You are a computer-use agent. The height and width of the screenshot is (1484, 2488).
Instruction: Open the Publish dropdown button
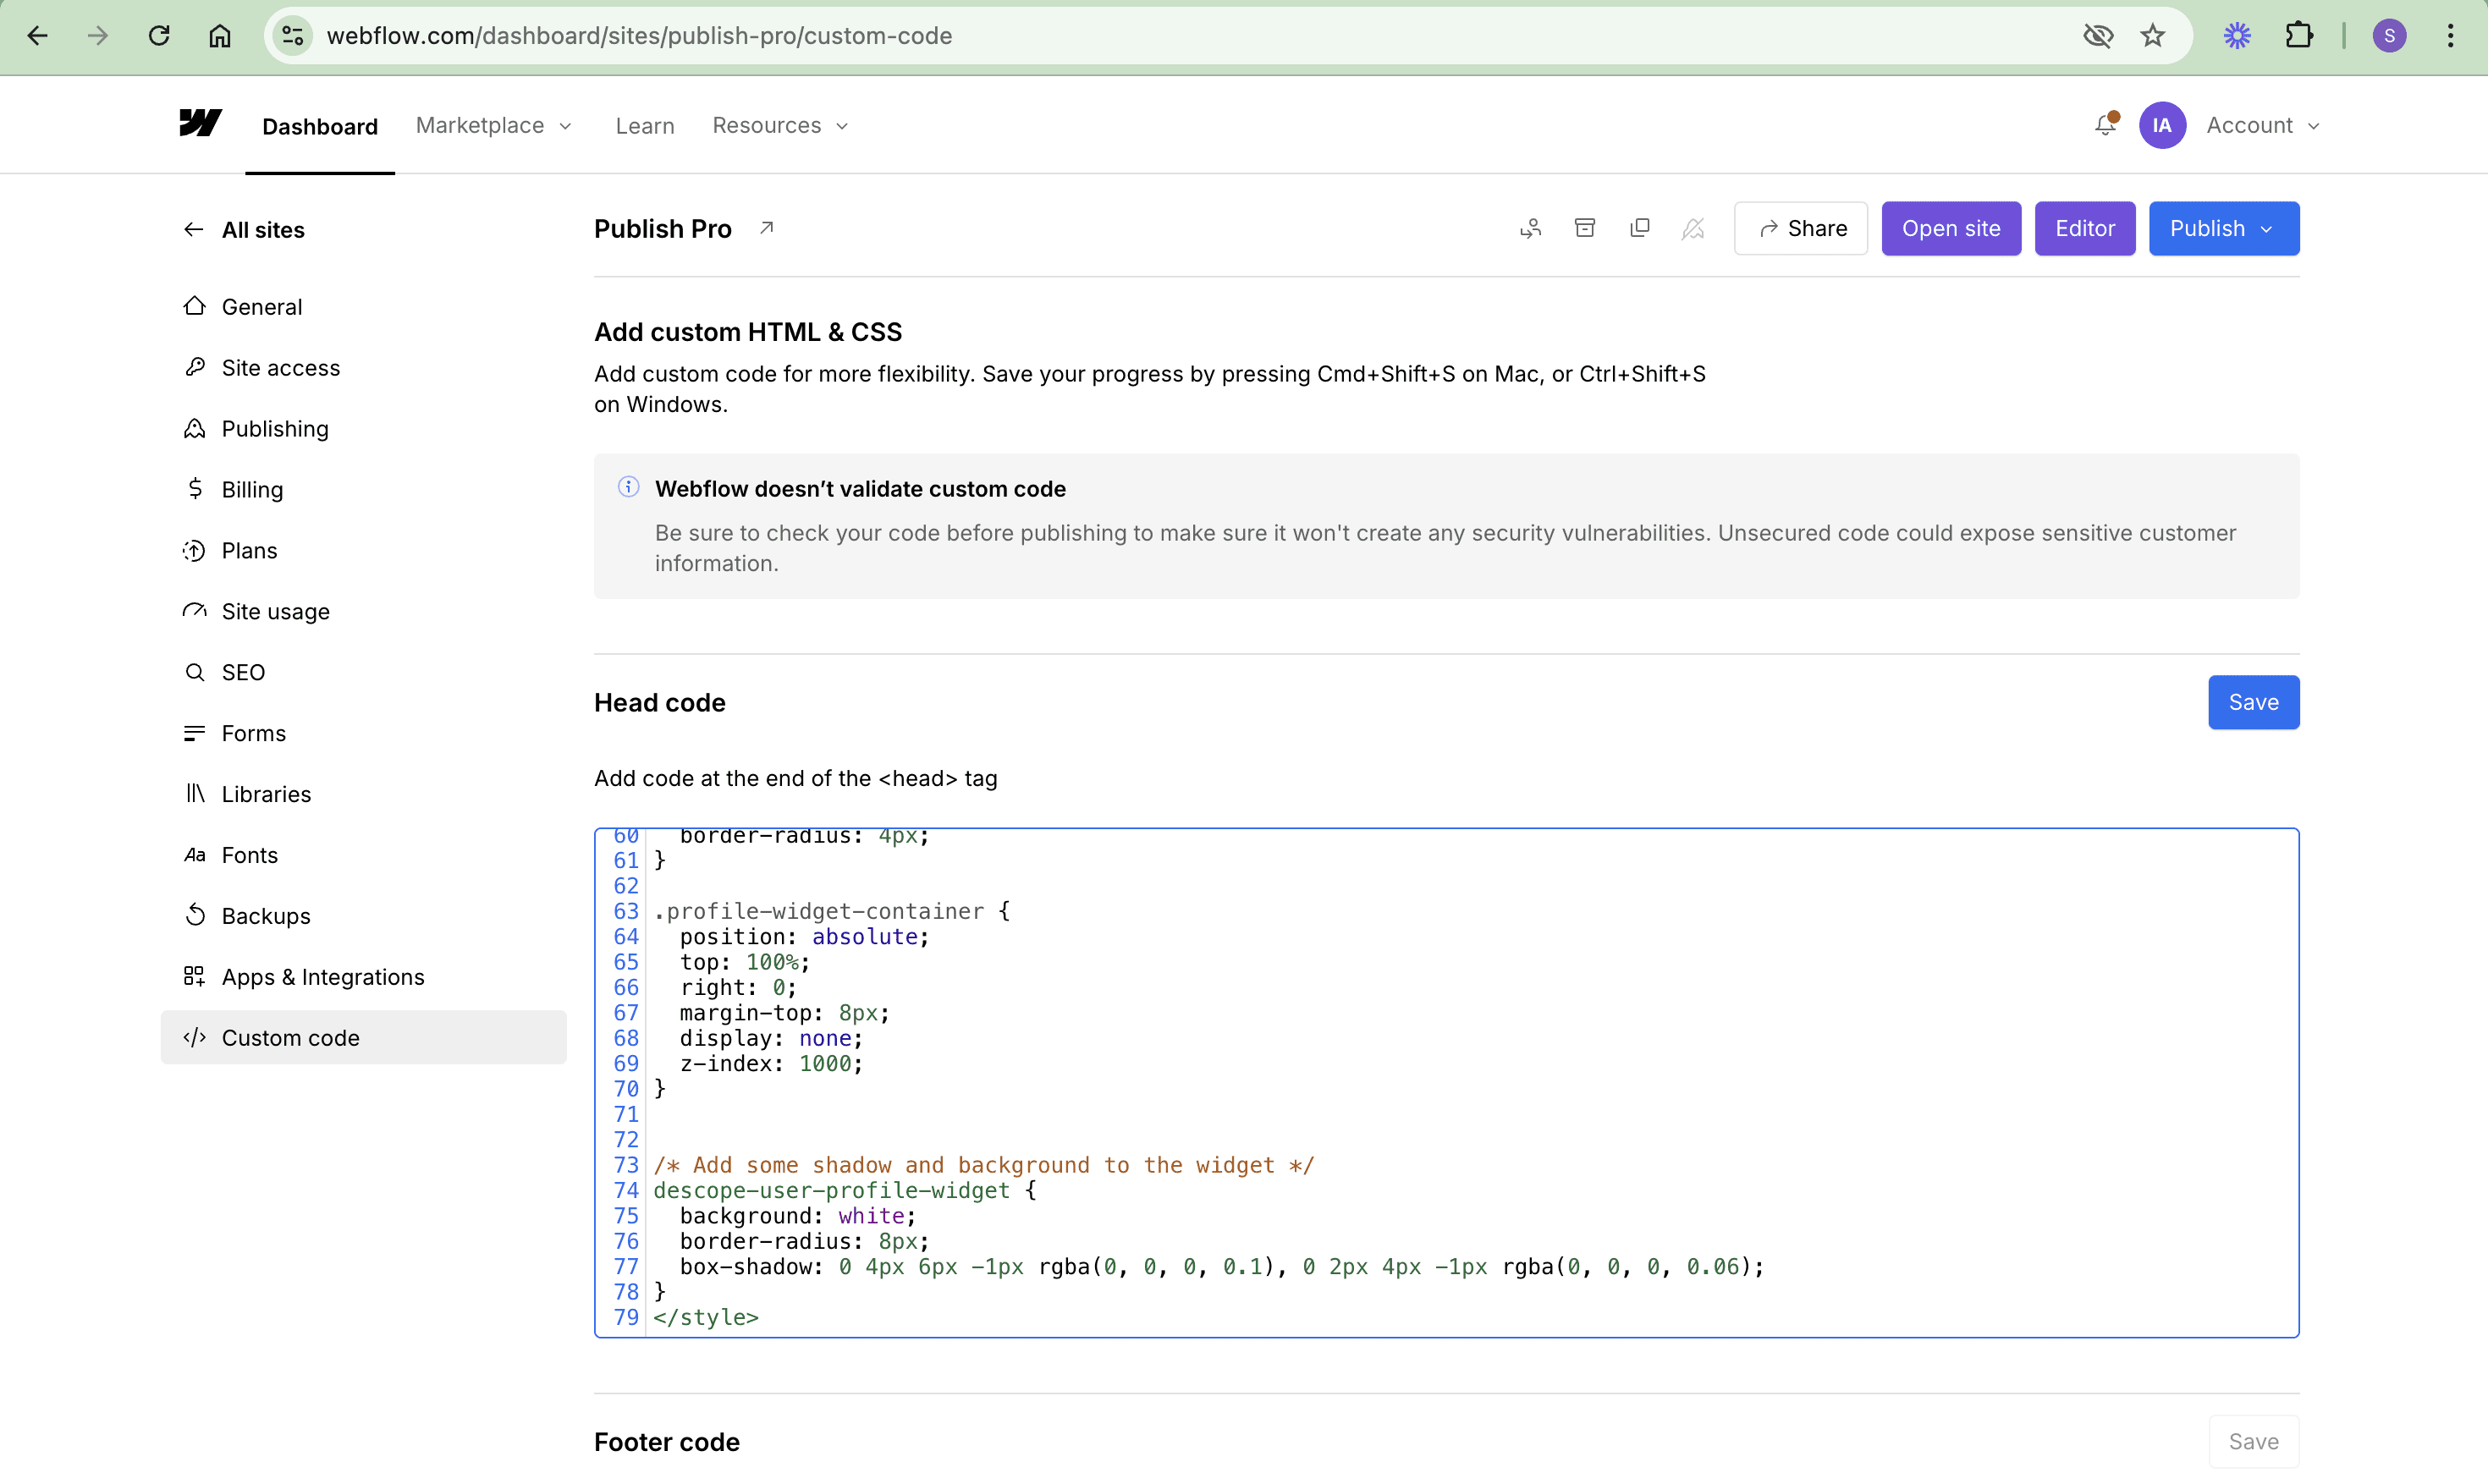2223,228
